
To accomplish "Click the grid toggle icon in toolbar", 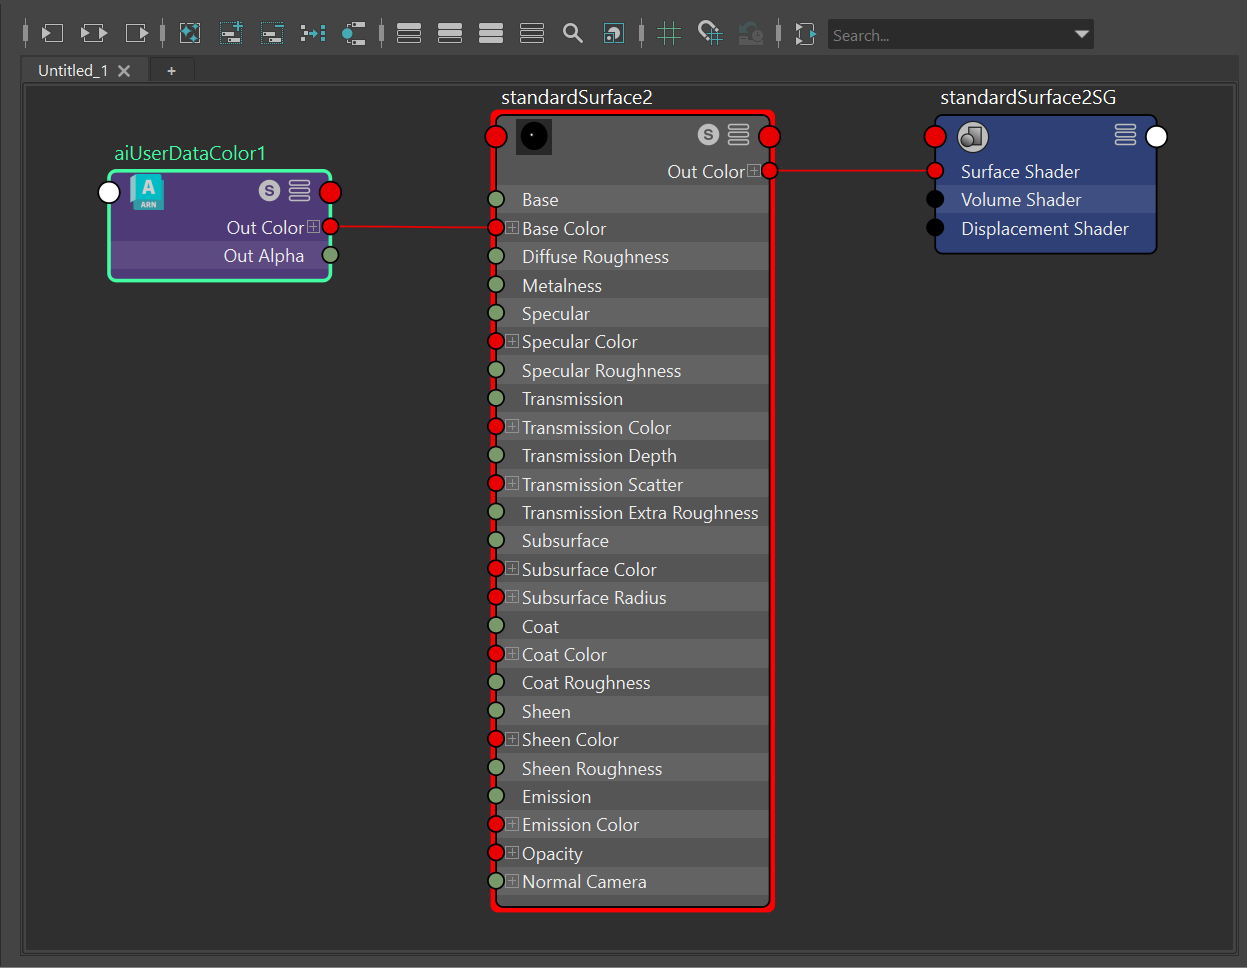I will (x=669, y=34).
